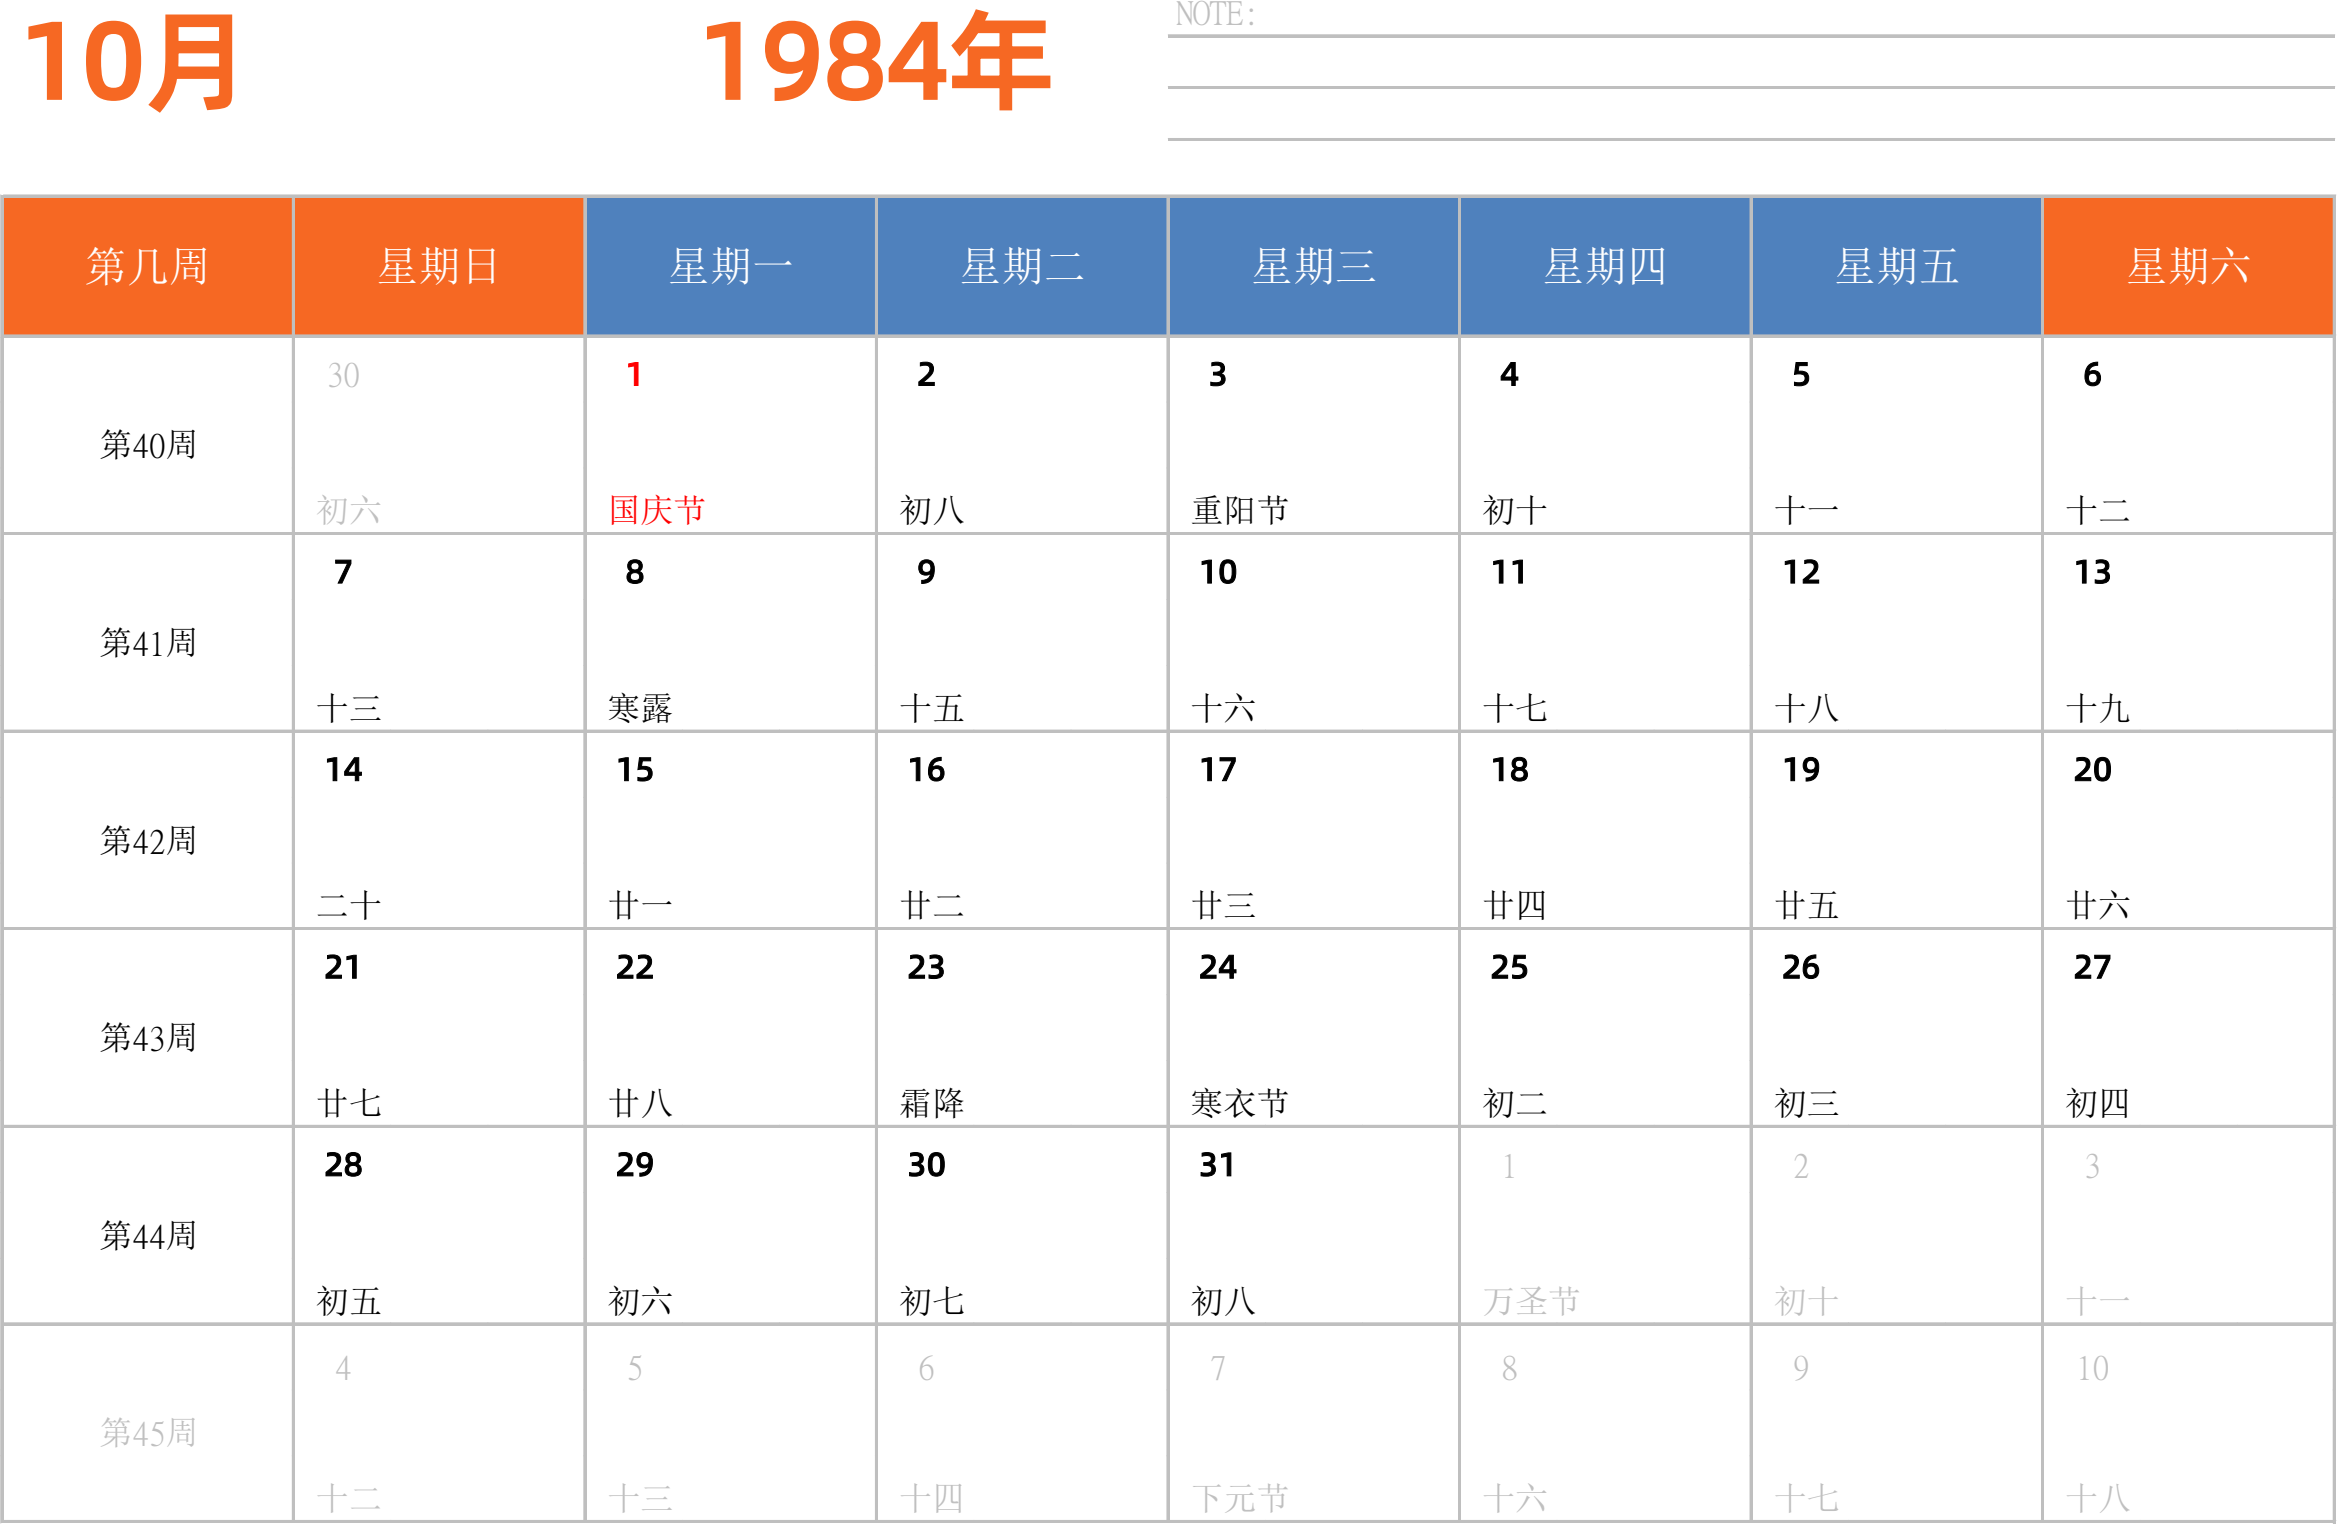Screen dimensions: 2337x1524
Task: Click the 霜降 solar term label
Action: (x=932, y=1103)
